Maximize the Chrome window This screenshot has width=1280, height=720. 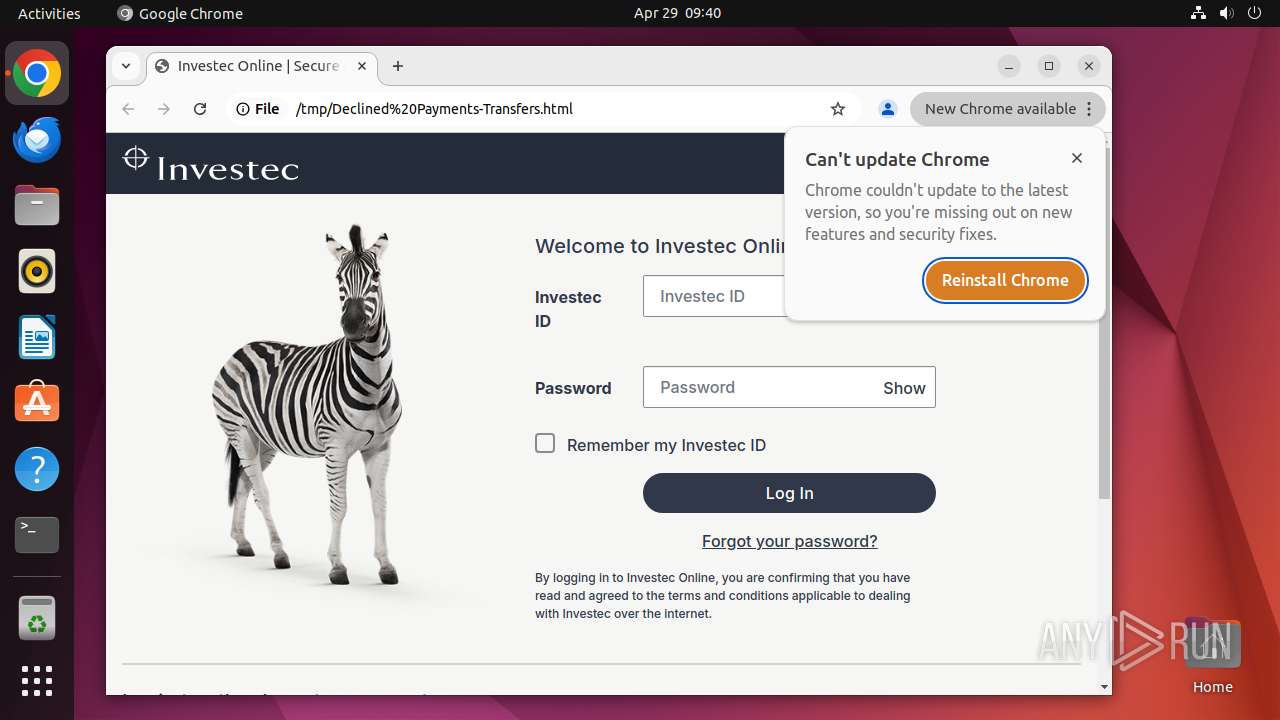pyautogui.click(x=1048, y=66)
